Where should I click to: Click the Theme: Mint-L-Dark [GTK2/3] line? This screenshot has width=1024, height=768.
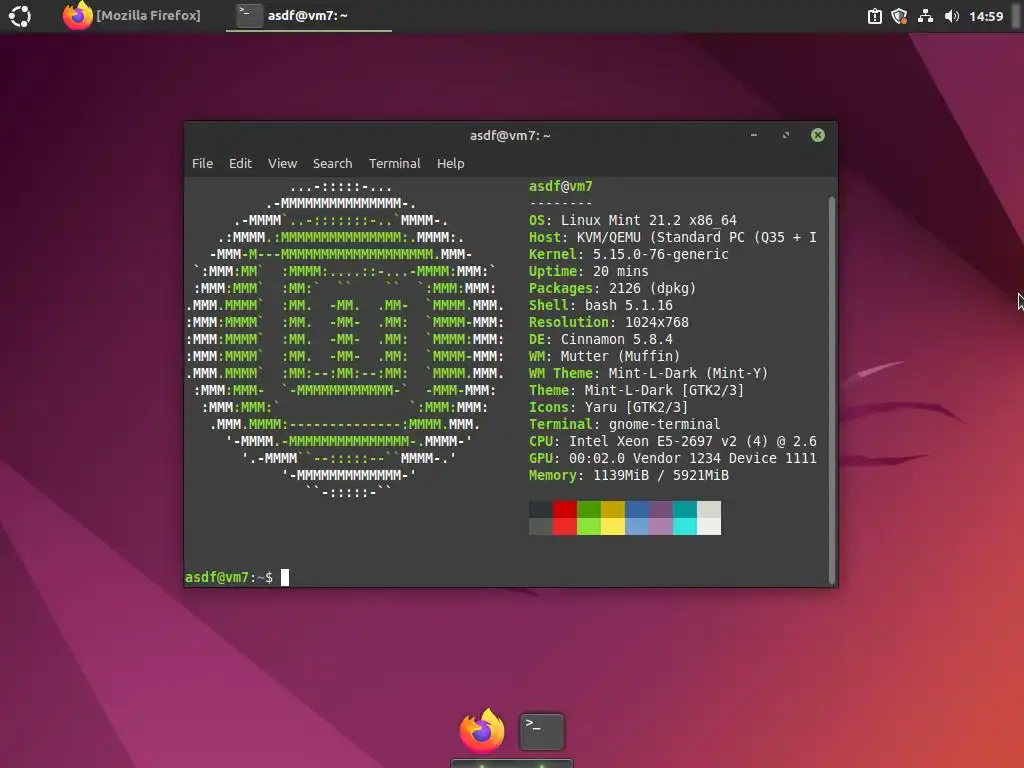(636, 390)
